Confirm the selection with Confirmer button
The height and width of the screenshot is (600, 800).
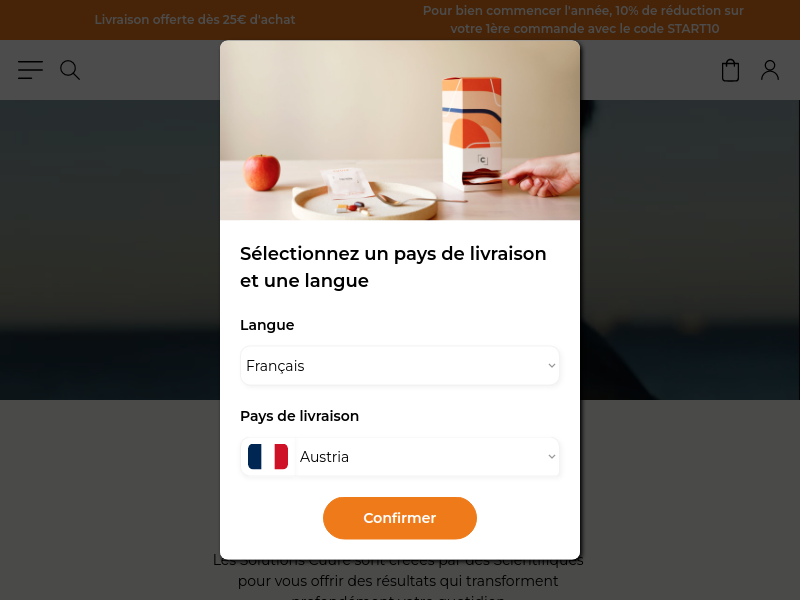click(x=400, y=518)
